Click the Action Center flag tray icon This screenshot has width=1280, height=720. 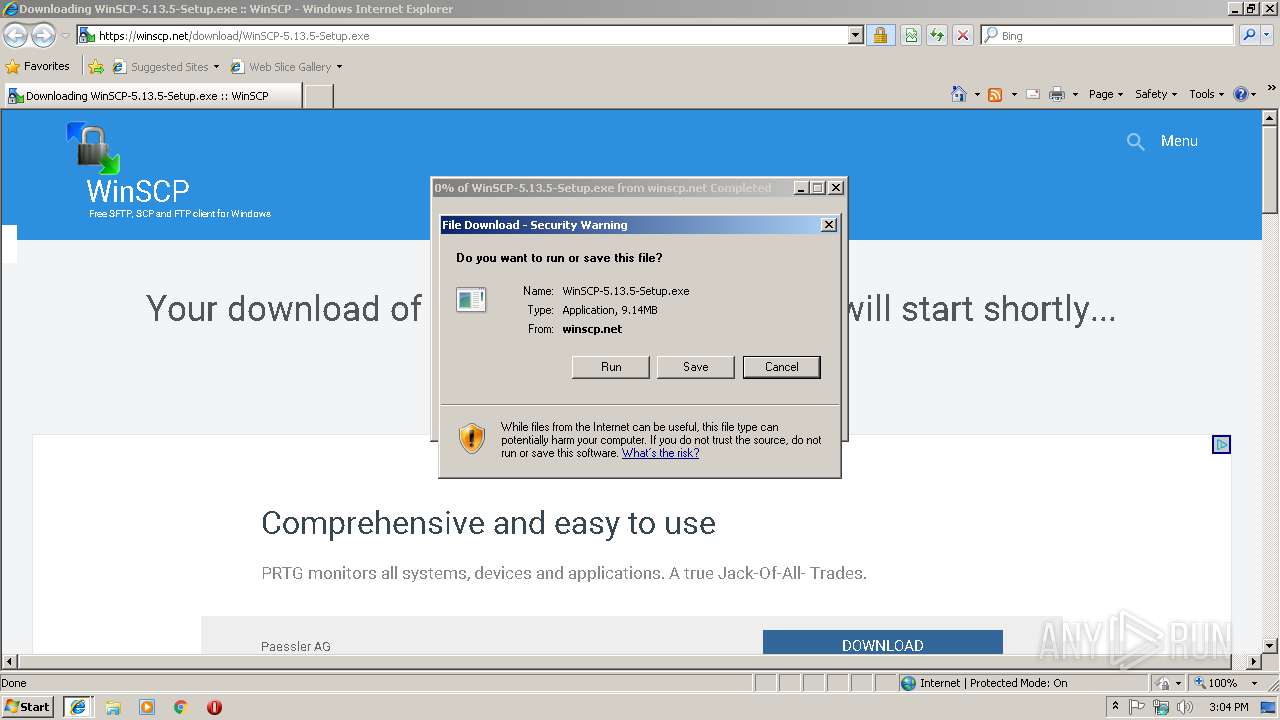[1138, 707]
